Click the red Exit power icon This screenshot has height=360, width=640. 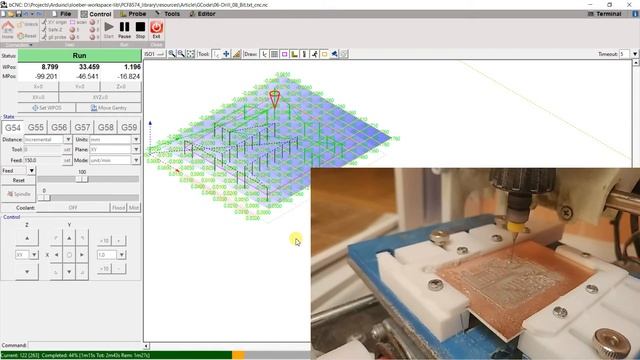coord(156,29)
